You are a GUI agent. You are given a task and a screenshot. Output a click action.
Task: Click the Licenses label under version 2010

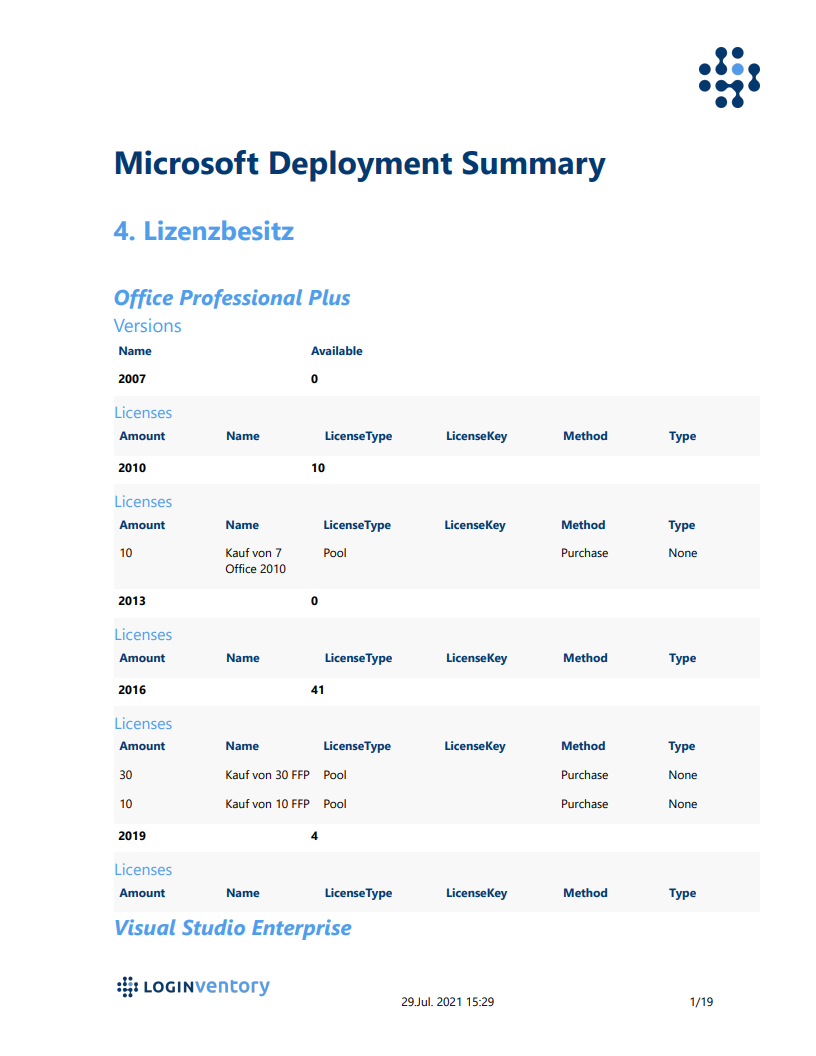[x=143, y=502]
